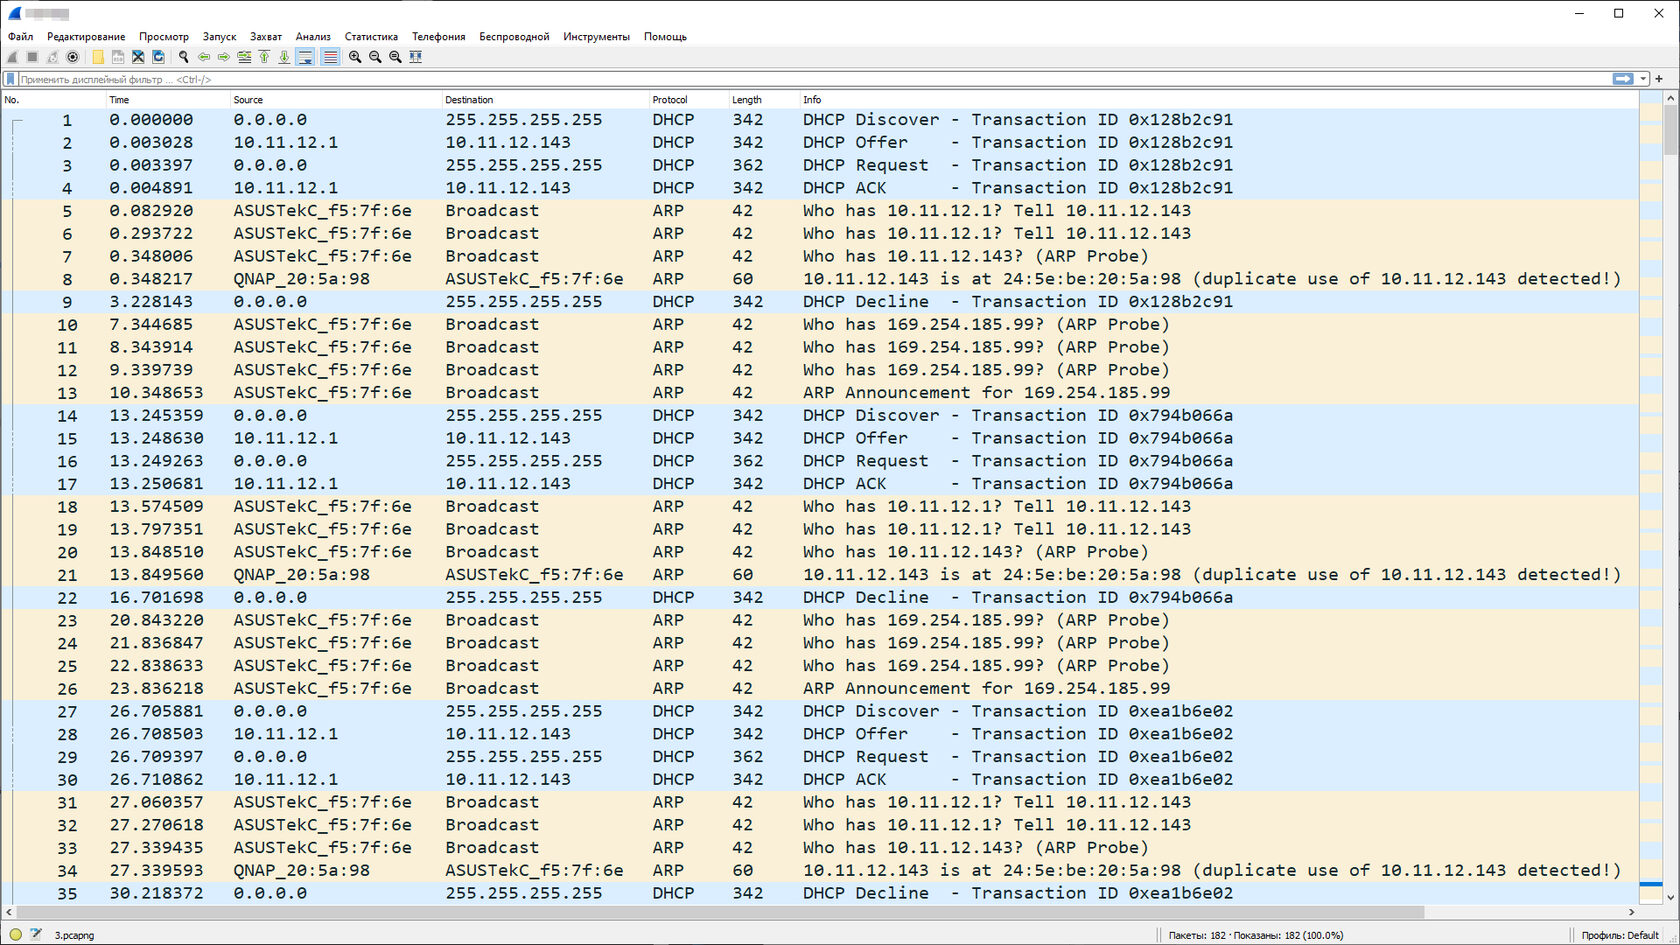The width and height of the screenshot is (1680, 945).
Task: Select packet 35 DHCP Decline row
Action: pos(820,893)
